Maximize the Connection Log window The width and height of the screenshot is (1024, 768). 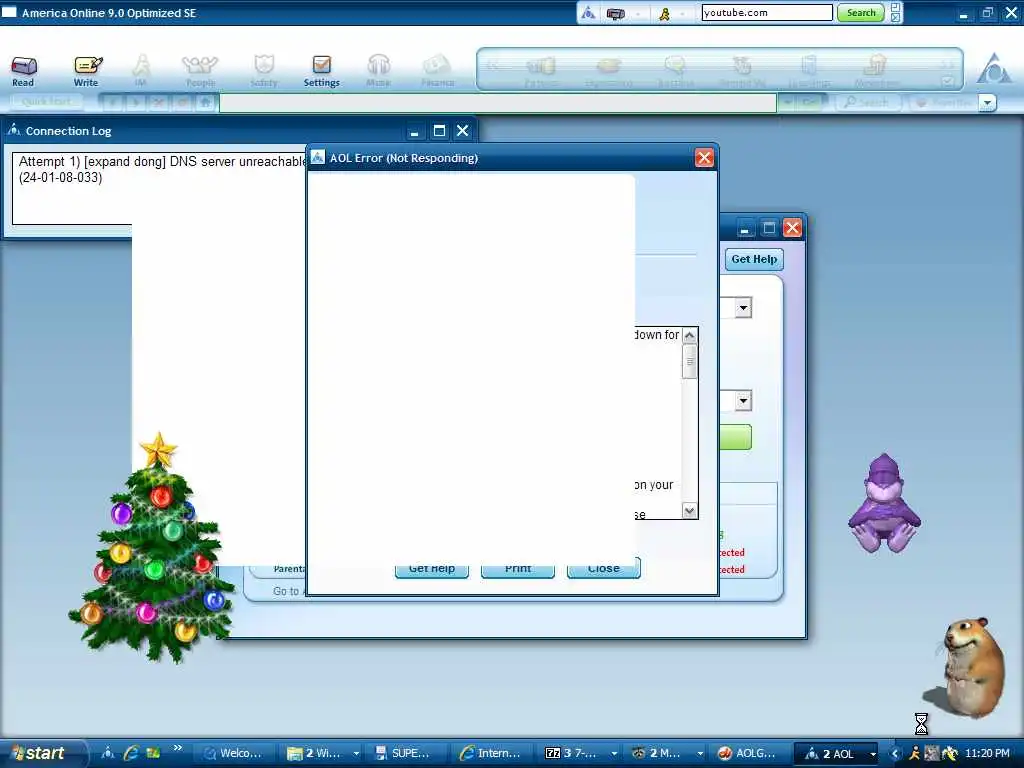[440, 131]
